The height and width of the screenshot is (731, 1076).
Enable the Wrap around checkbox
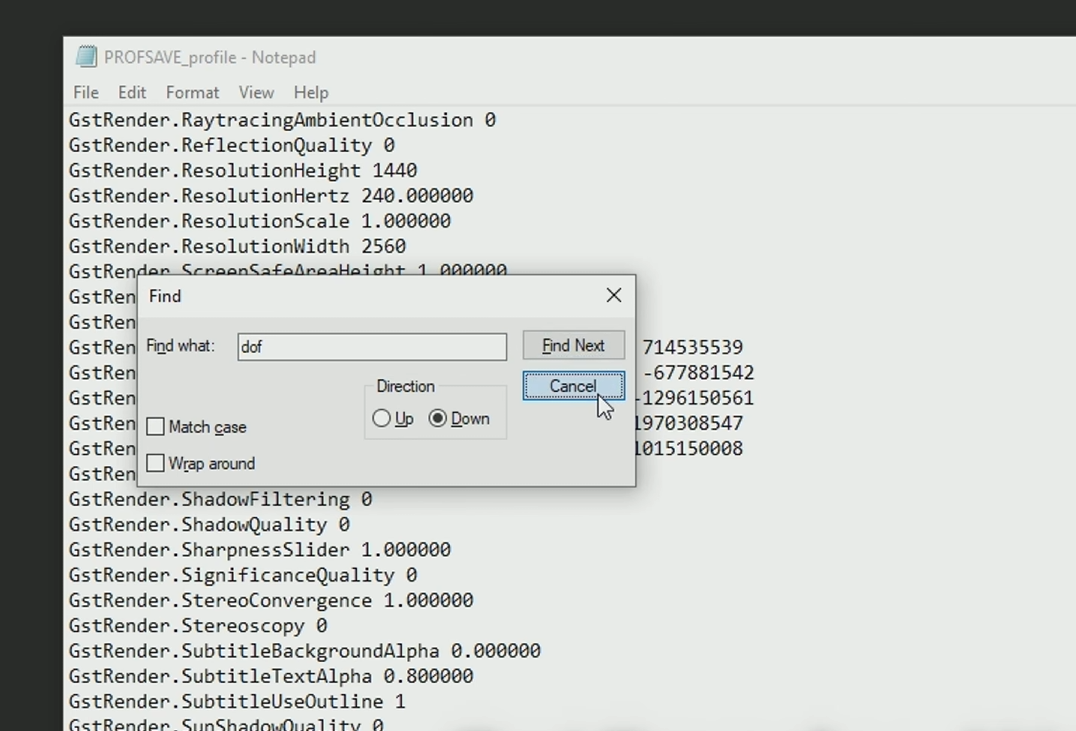tap(156, 463)
